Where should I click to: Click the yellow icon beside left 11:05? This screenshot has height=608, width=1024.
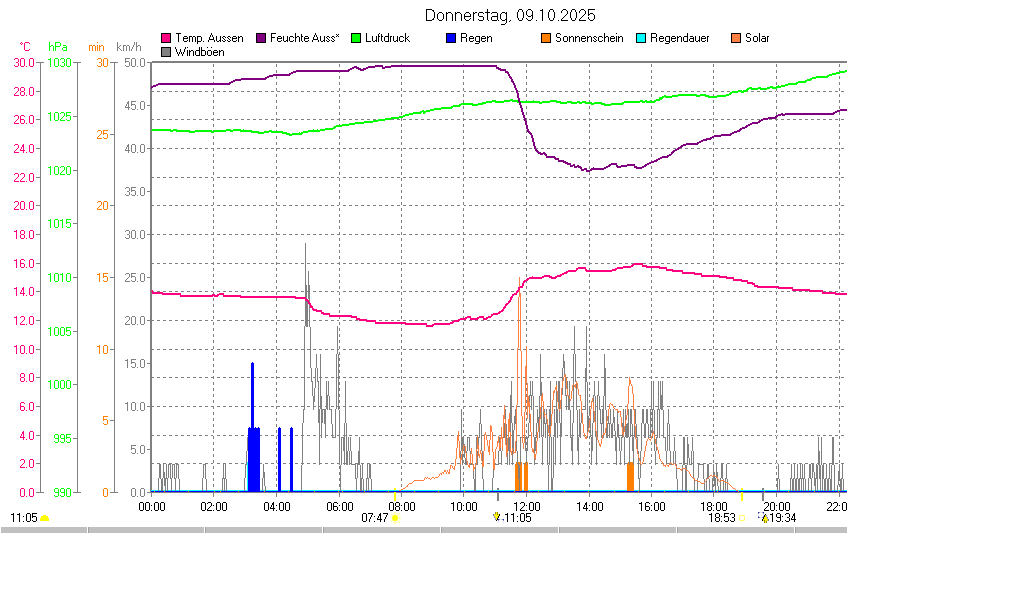(44, 518)
